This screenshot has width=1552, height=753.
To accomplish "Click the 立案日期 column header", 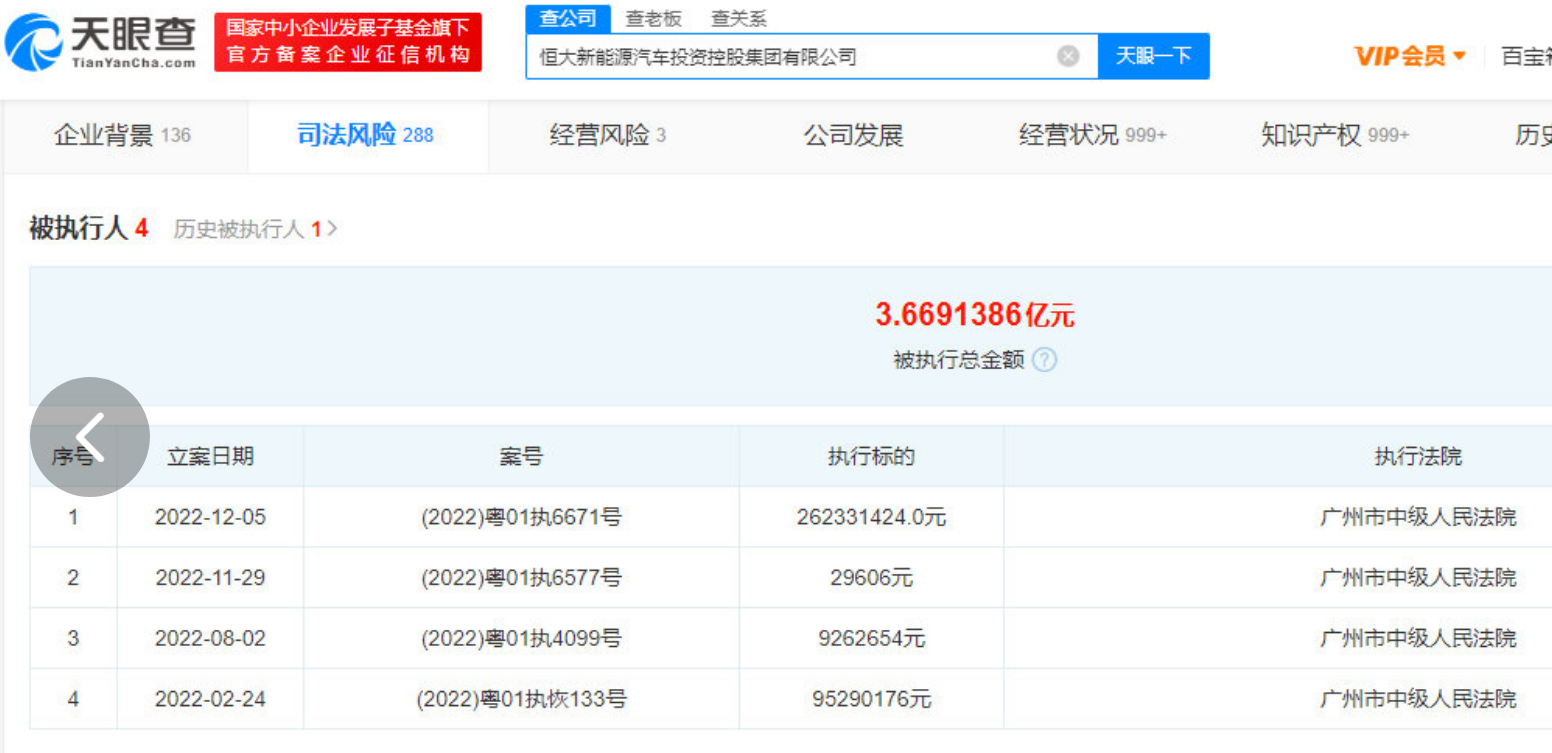I will pos(210,457).
